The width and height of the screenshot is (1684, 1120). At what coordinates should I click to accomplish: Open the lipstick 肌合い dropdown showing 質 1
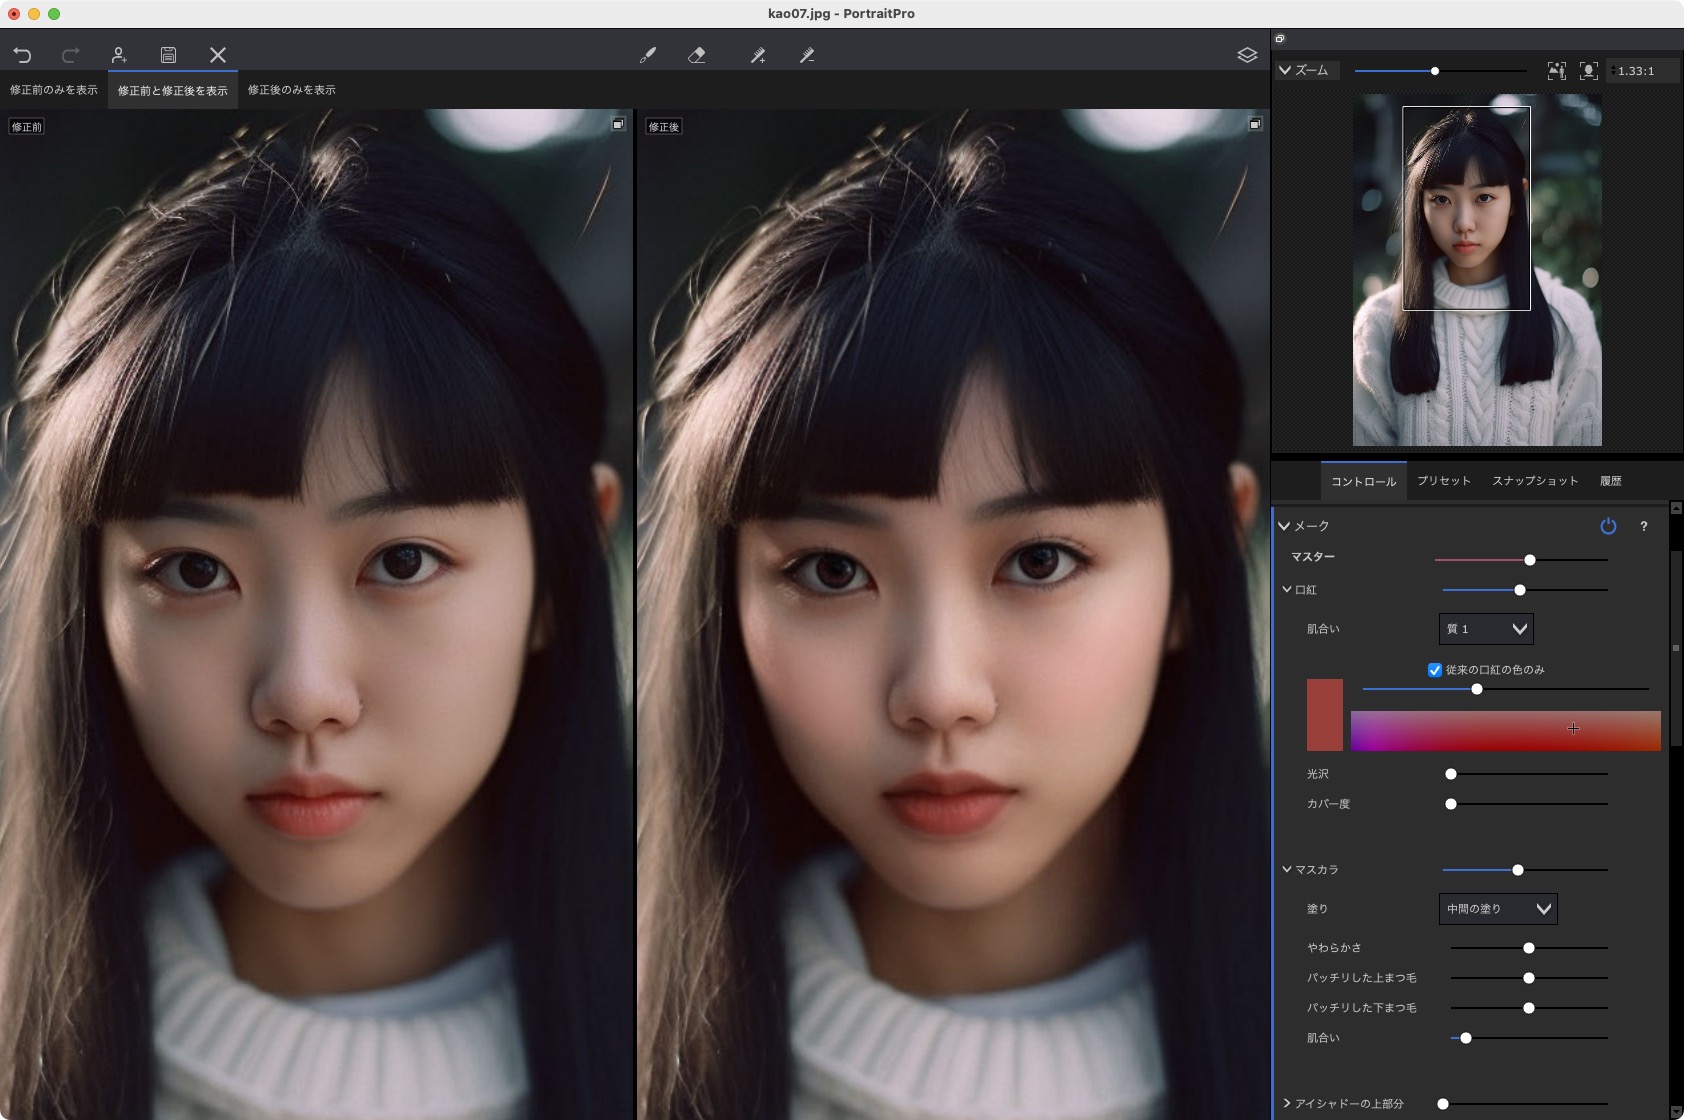pos(1486,629)
